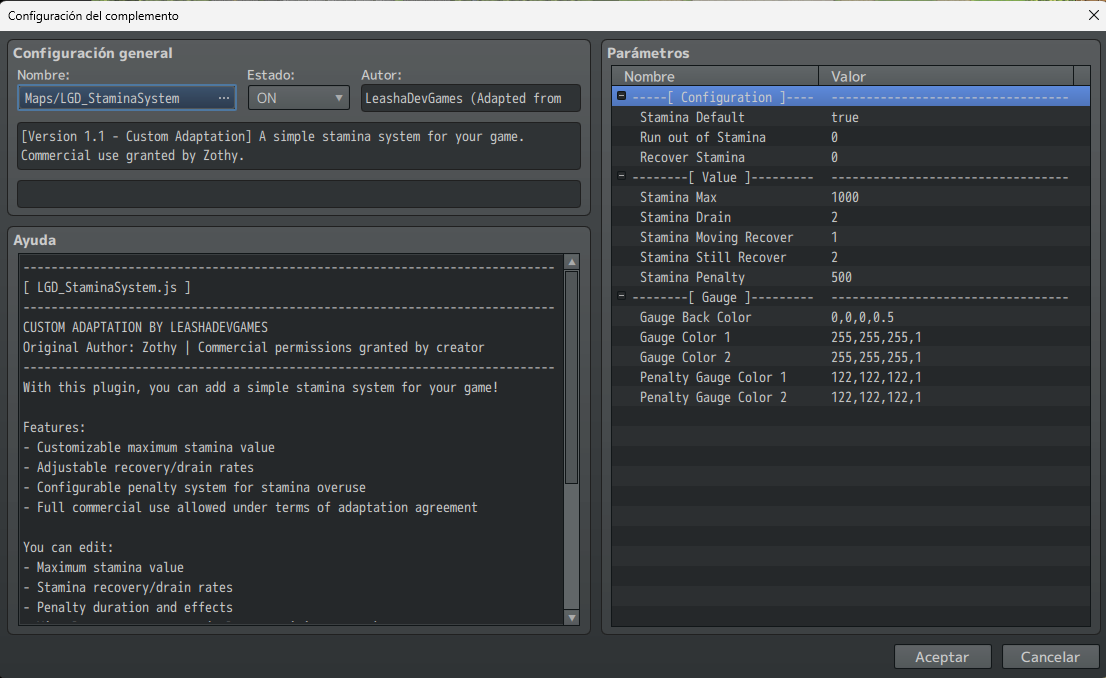Click the Nombre column header

click(x=715, y=76)
